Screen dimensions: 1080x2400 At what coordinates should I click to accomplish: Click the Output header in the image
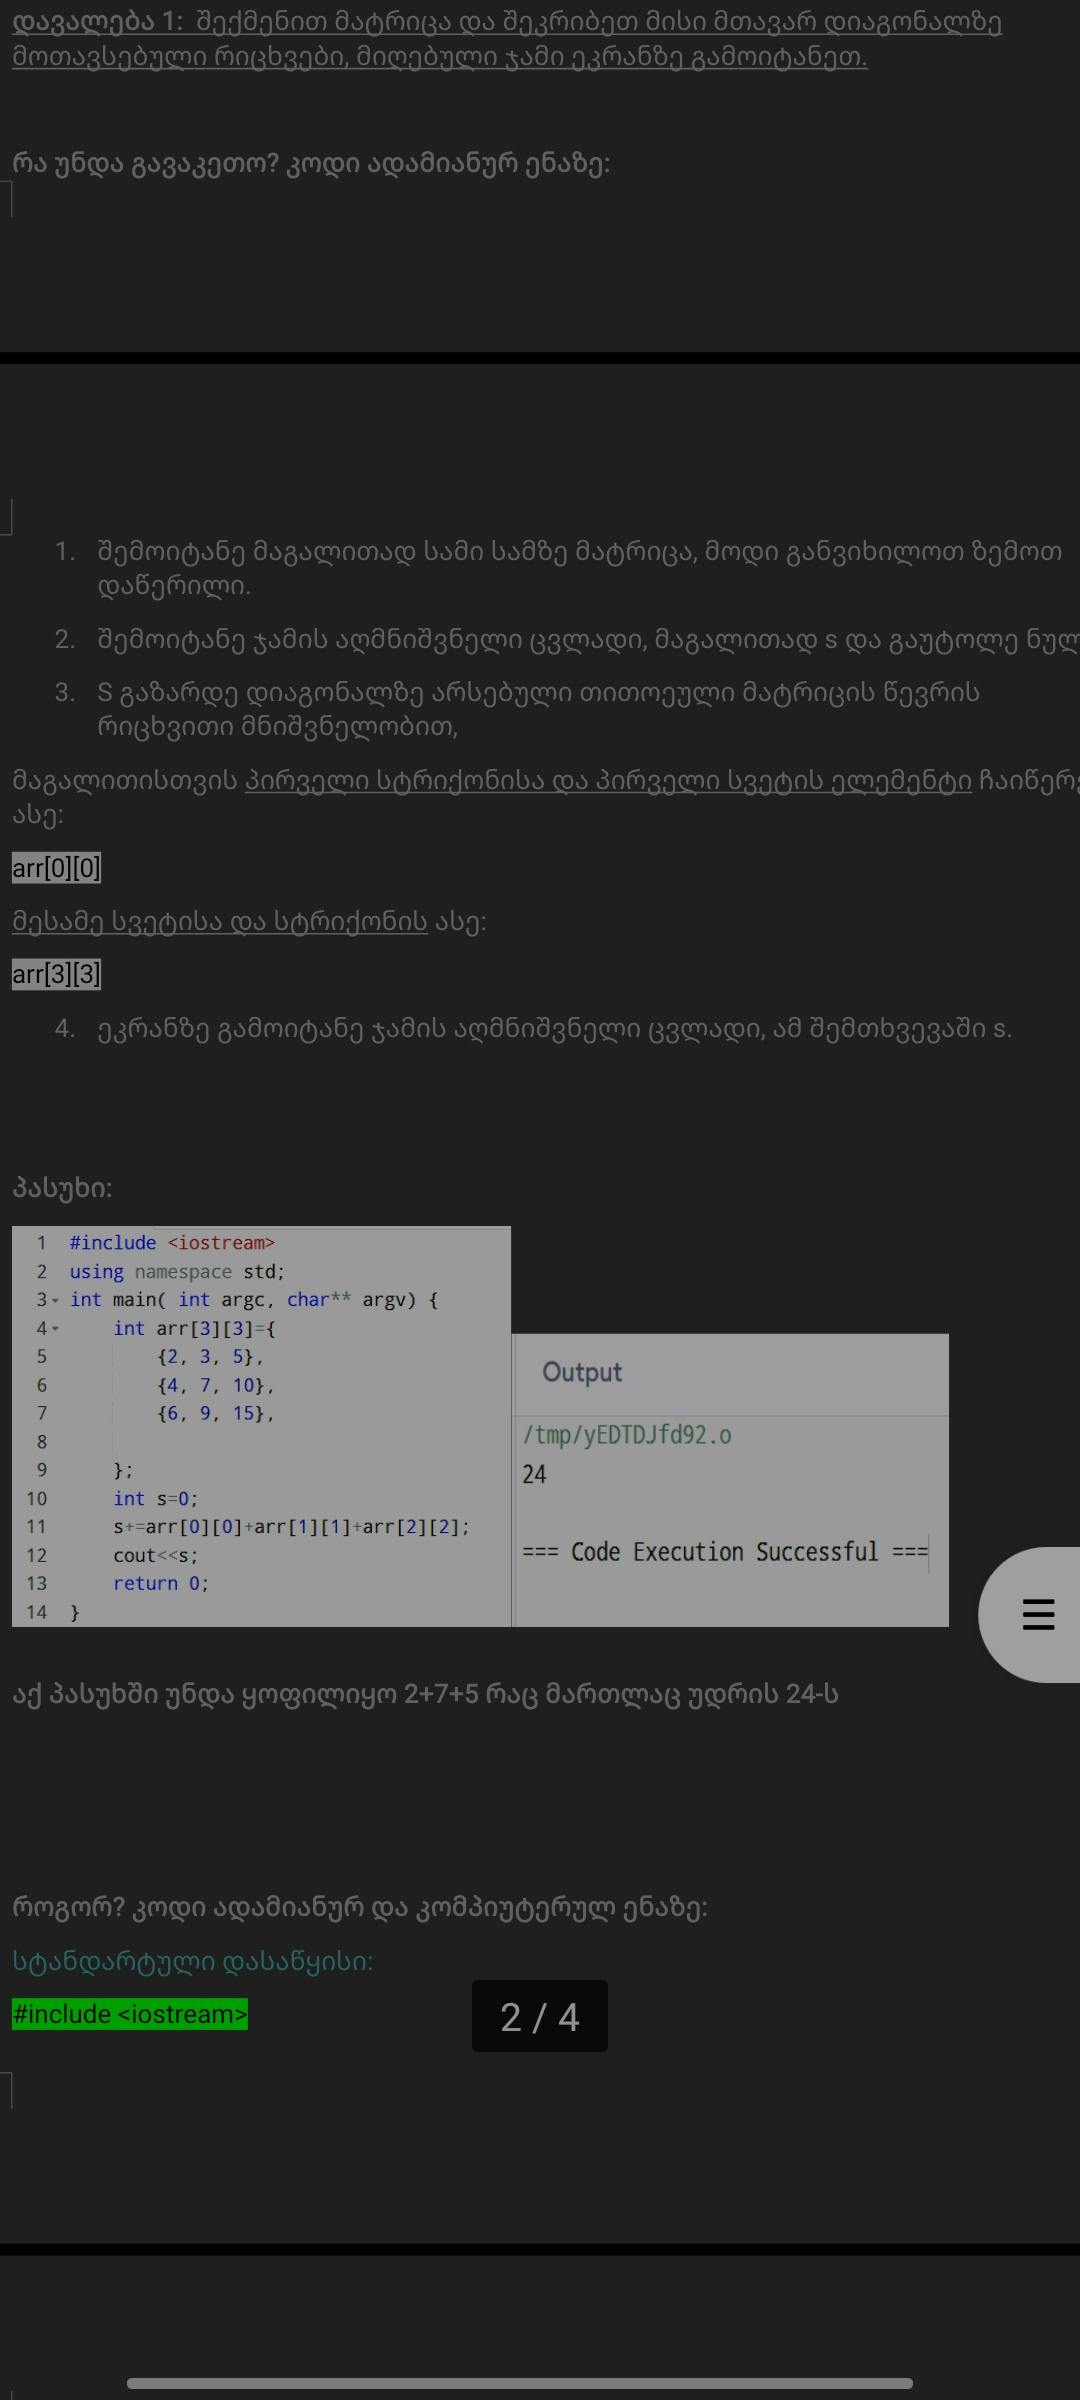tap(582, 1371)
